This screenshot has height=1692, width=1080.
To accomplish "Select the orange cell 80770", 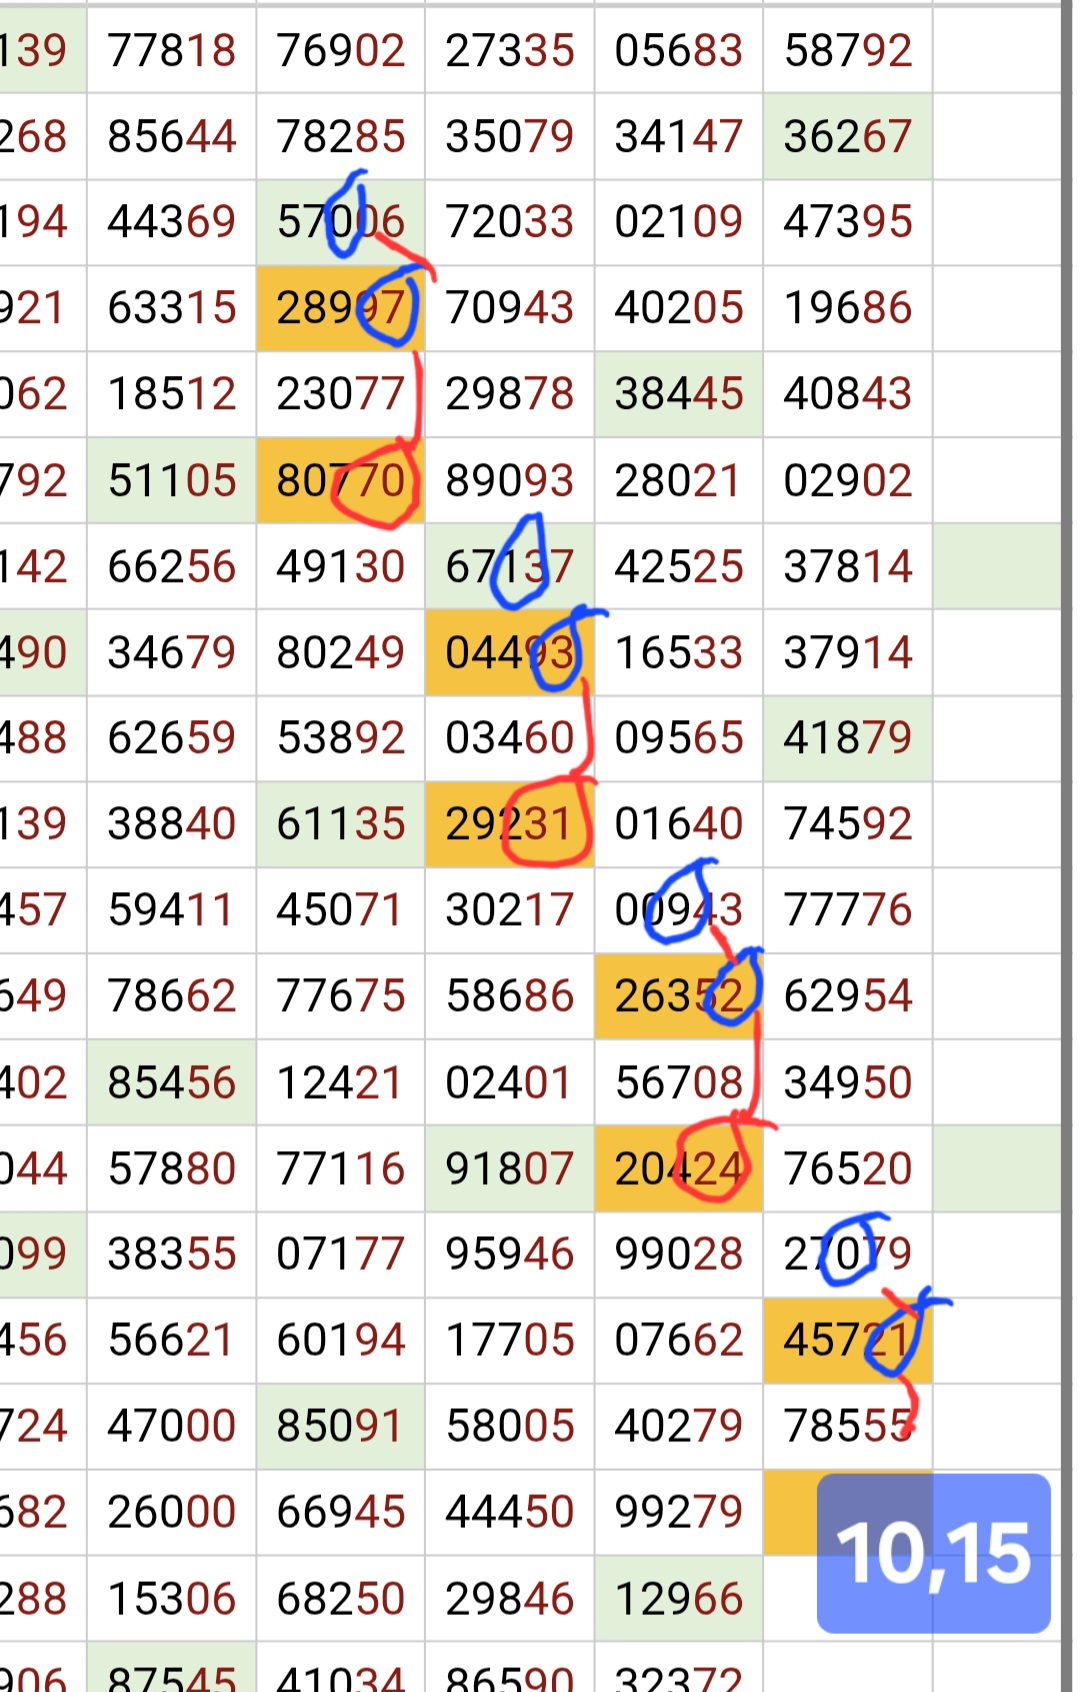I will 340,481.
